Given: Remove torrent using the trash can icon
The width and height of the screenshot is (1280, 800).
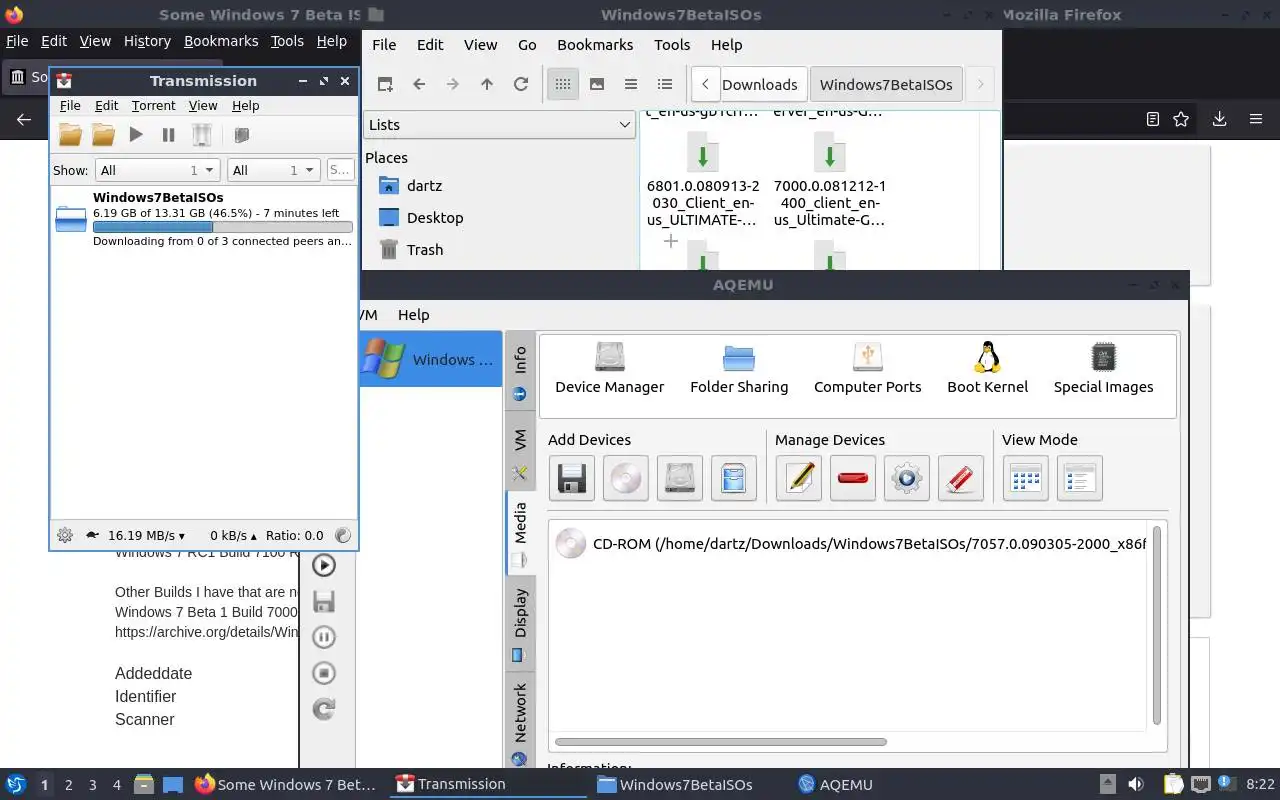Looking at the screenshot, I should (201, 135).
